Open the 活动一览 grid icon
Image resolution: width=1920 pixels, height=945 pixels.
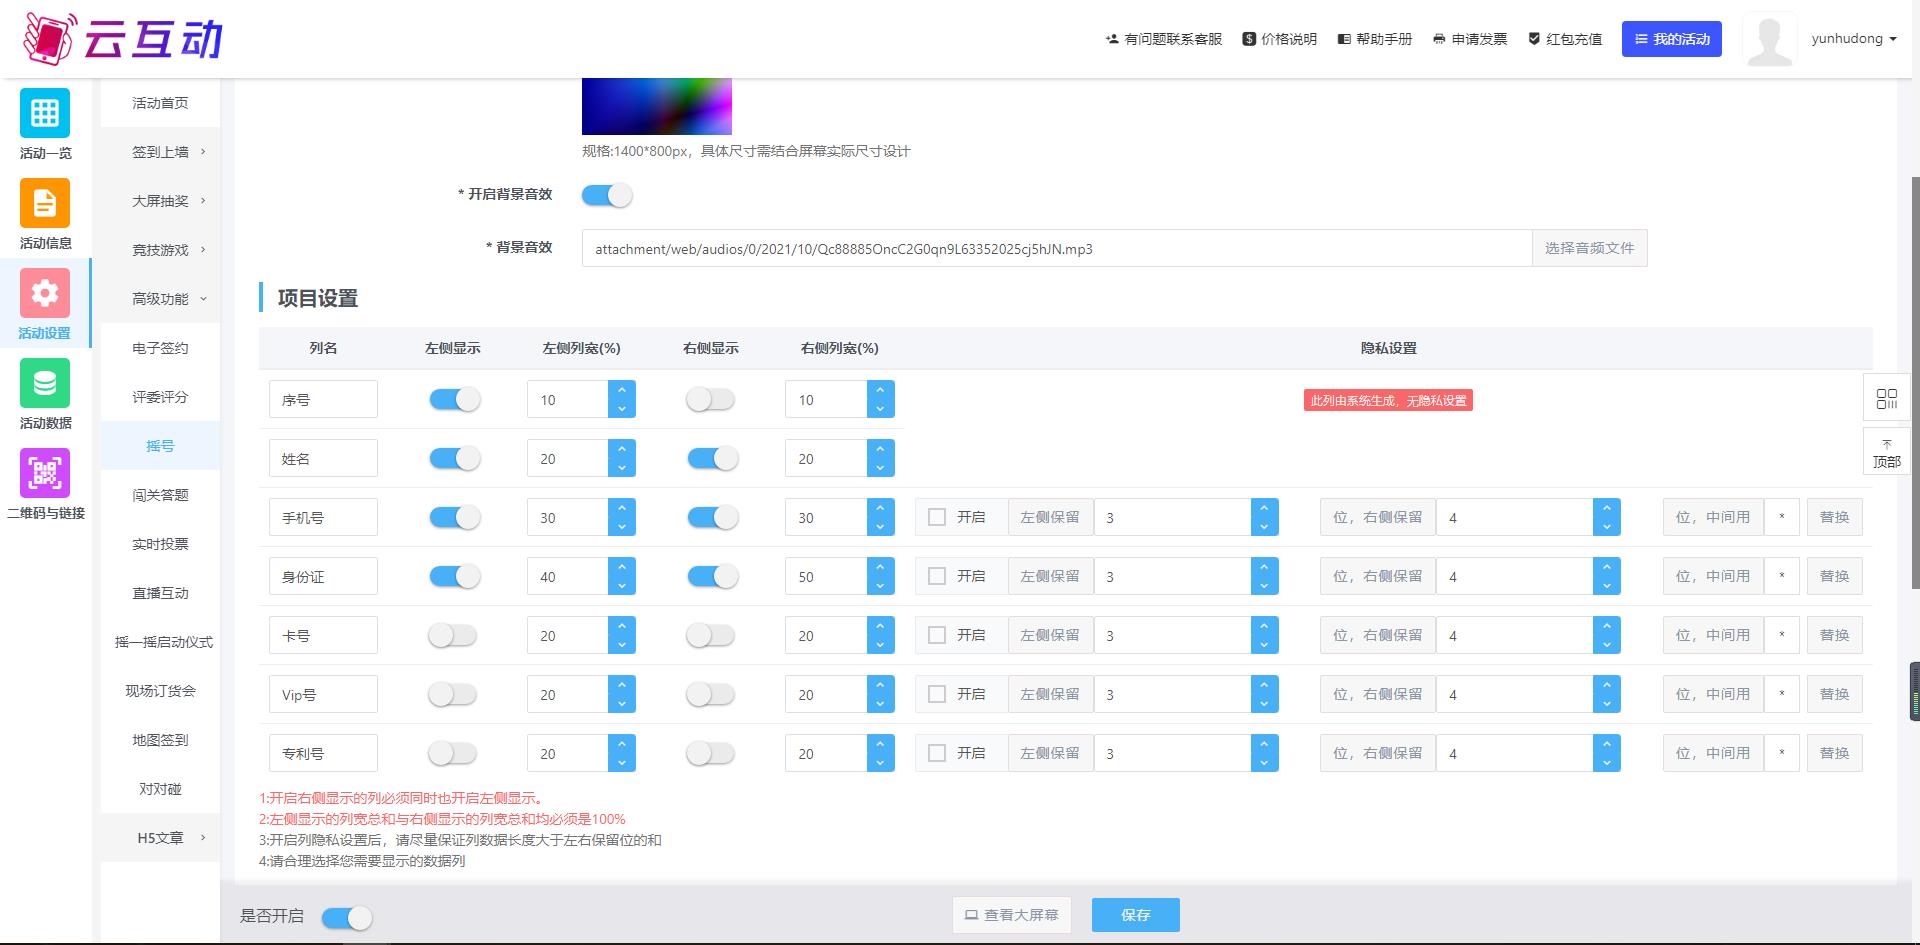click(x=45, y=113)
